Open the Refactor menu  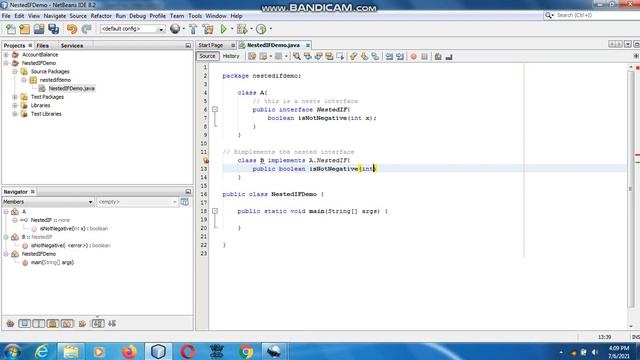tap(101, 16)
